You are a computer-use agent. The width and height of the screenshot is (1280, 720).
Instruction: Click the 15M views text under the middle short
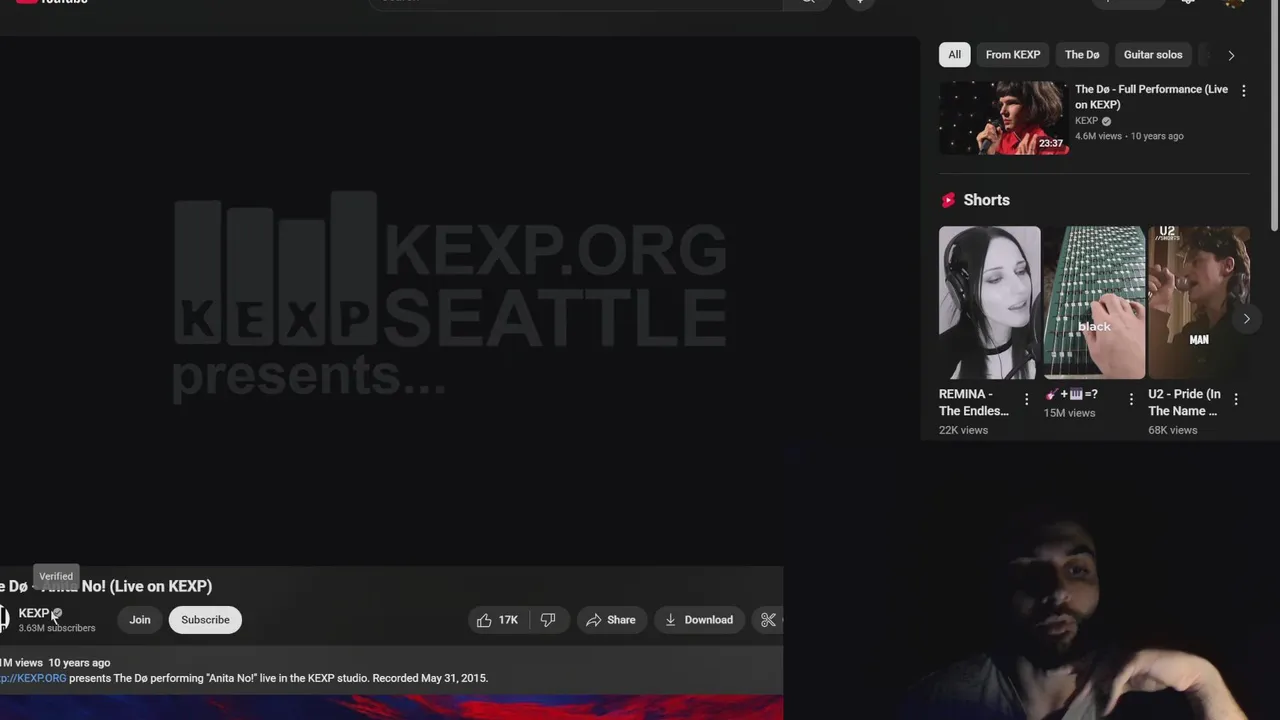point(1069,413)
